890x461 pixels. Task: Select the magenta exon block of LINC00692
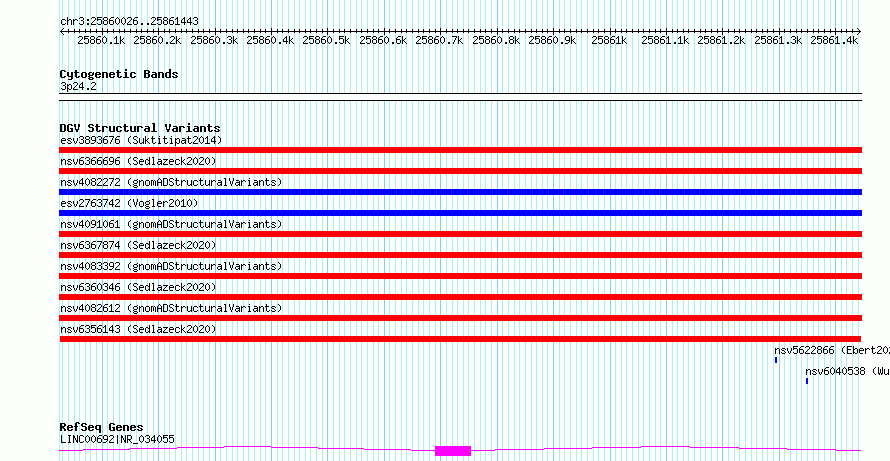(x=453, y=451)
